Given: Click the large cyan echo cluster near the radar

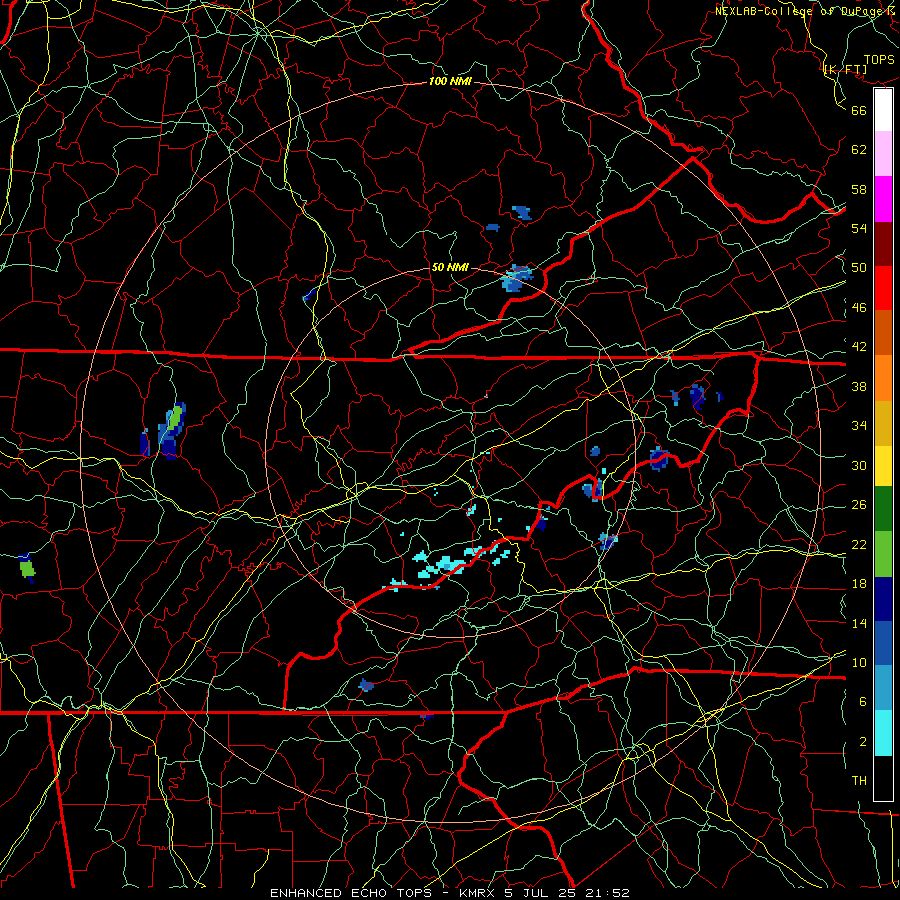Looking at the screenshot, I should click(445, 565).
